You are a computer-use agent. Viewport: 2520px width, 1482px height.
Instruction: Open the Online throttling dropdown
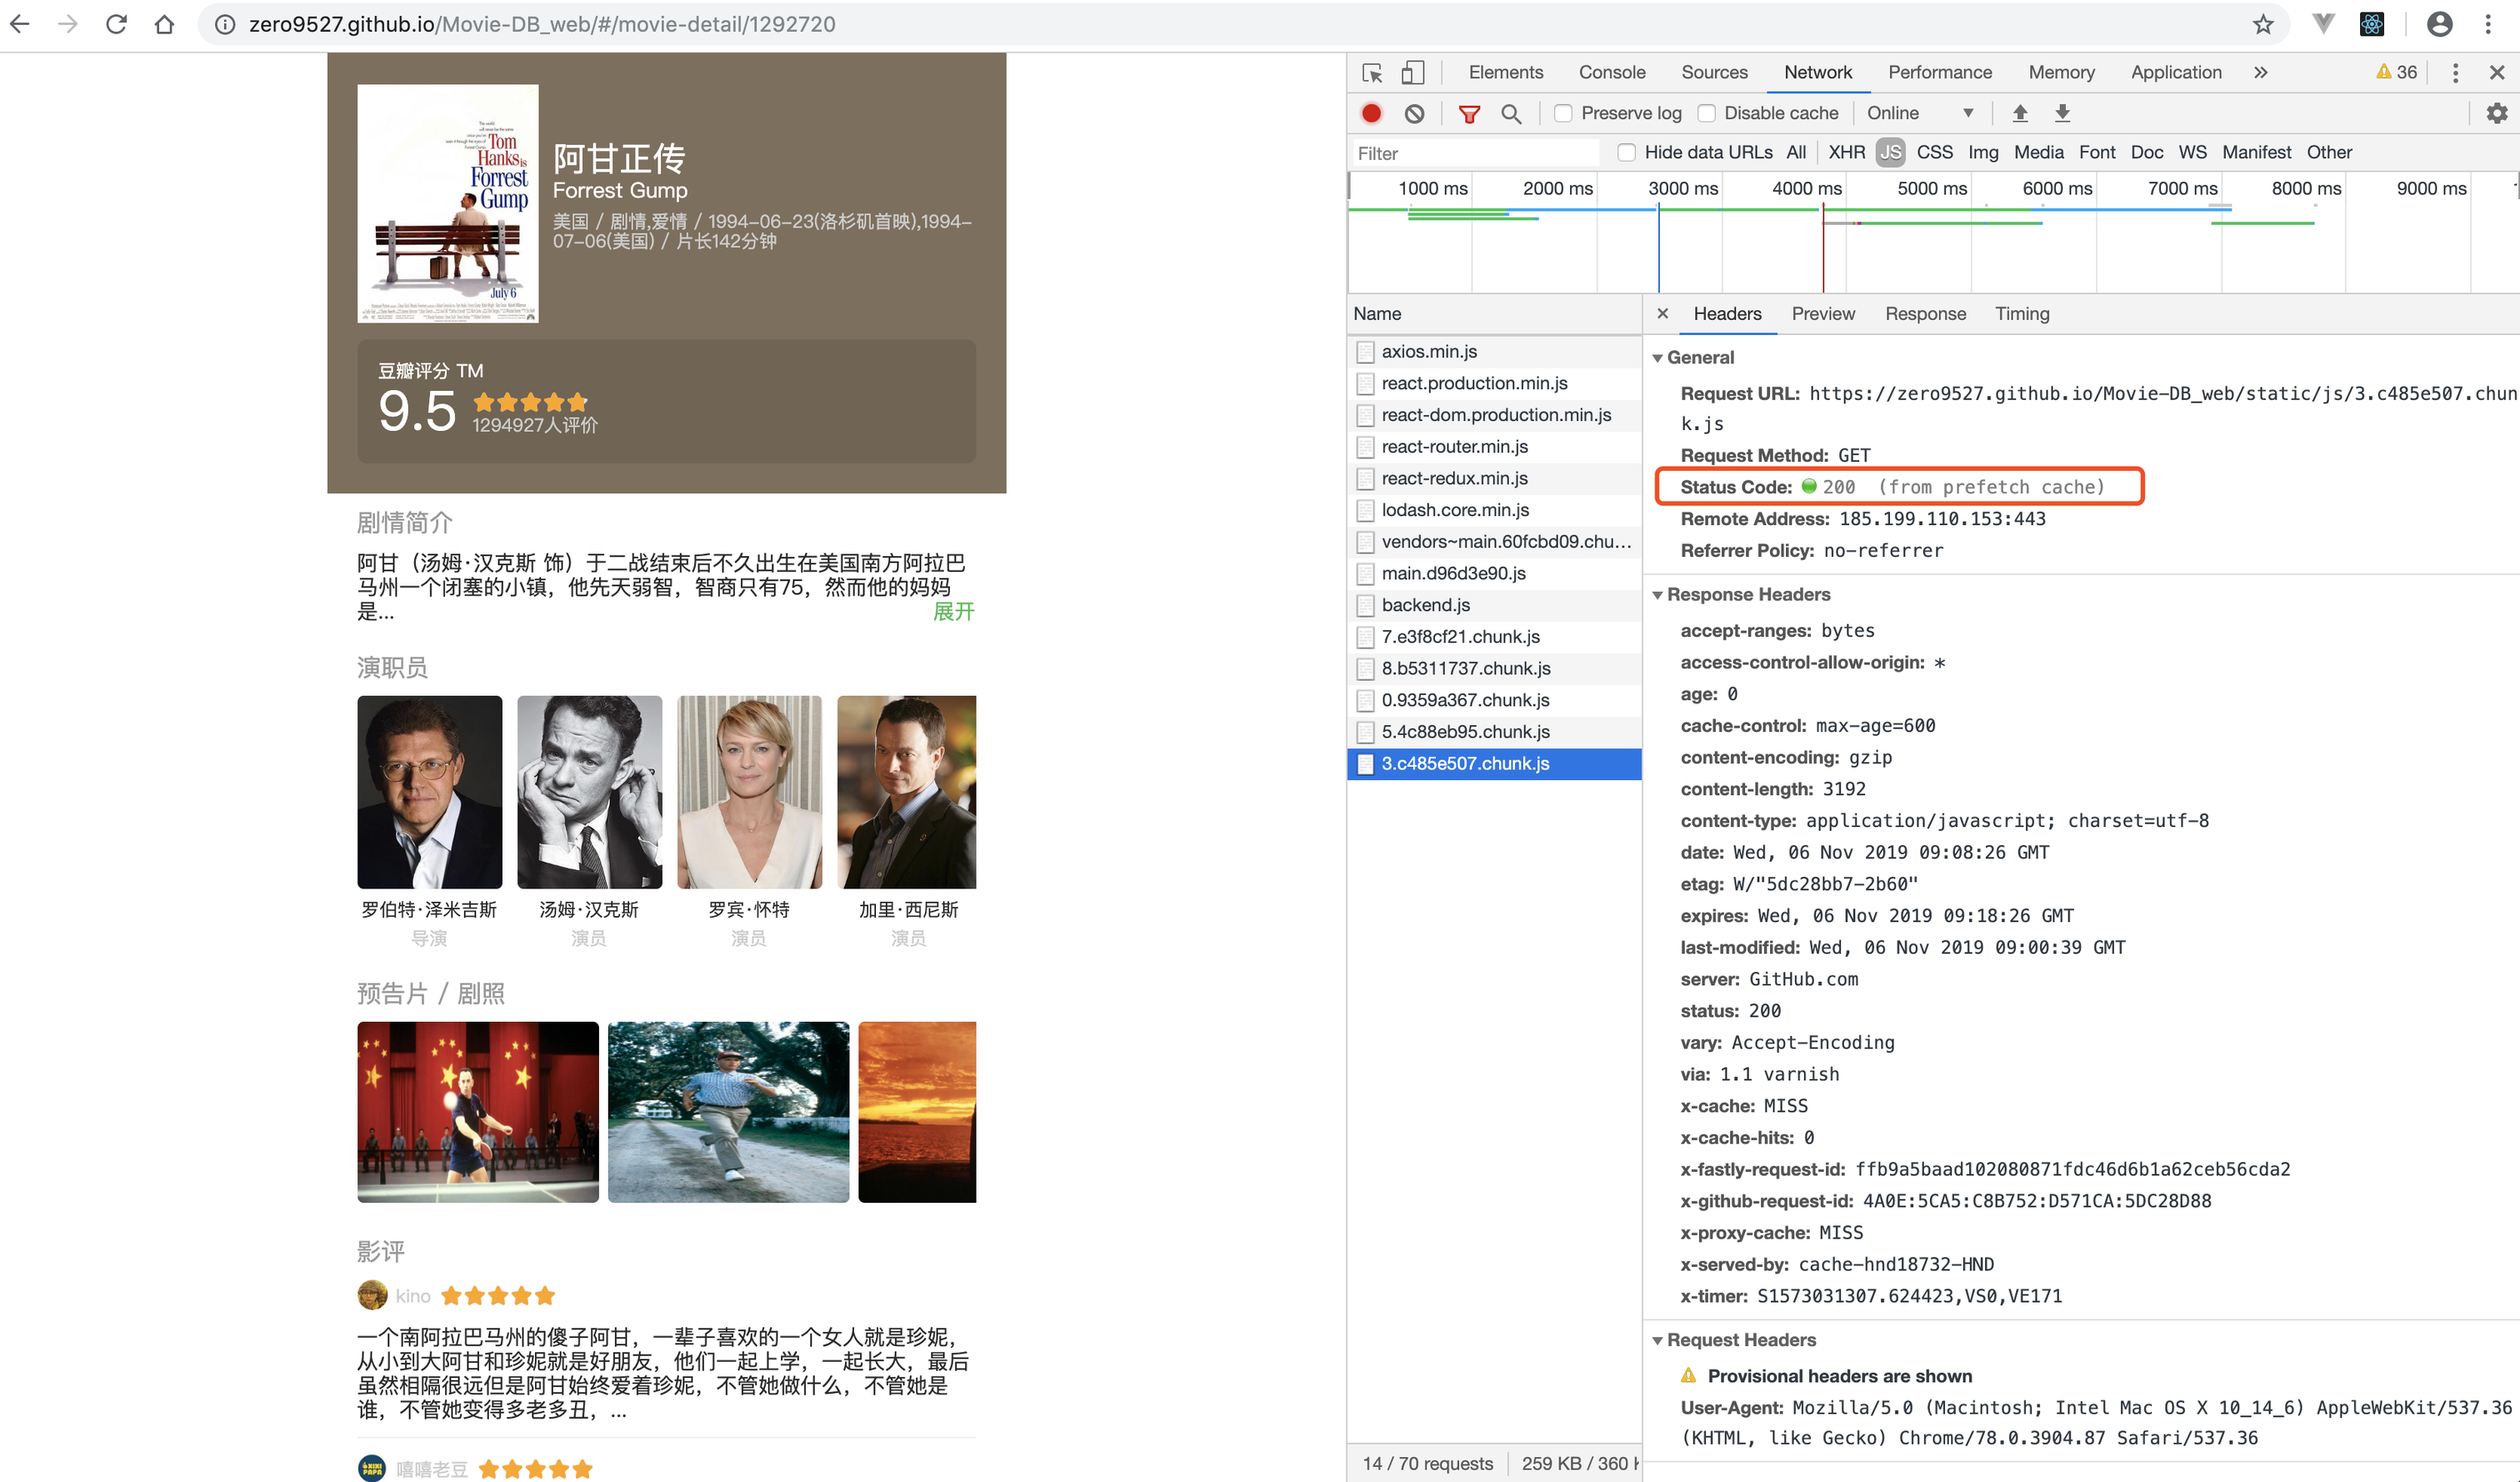tap(1919, 113)
